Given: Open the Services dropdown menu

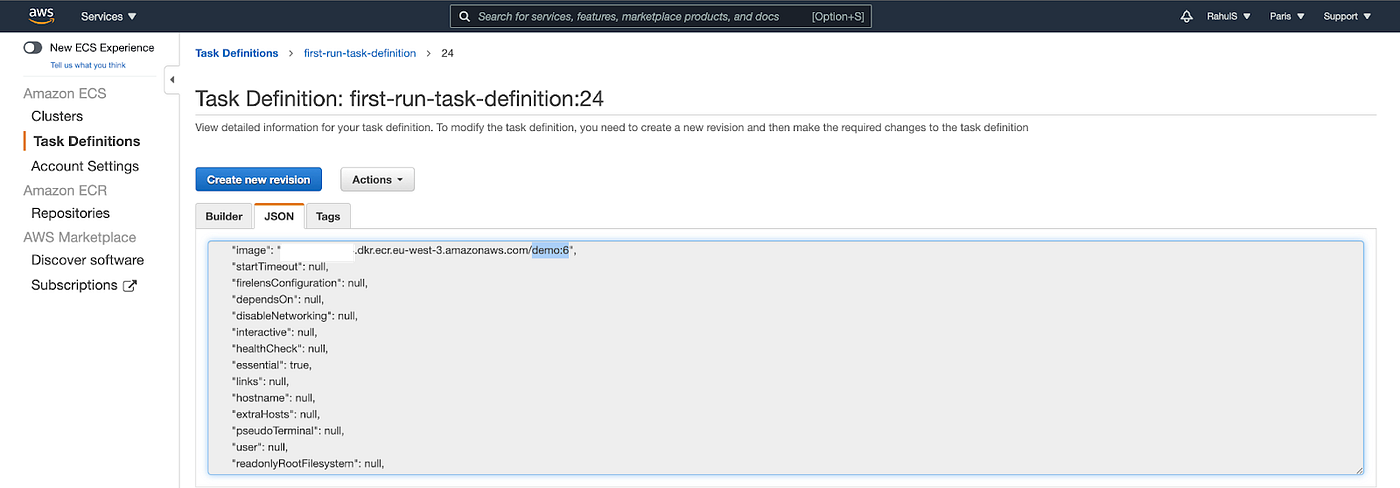Looking at the screenshot, I should [x=109, y=16].
